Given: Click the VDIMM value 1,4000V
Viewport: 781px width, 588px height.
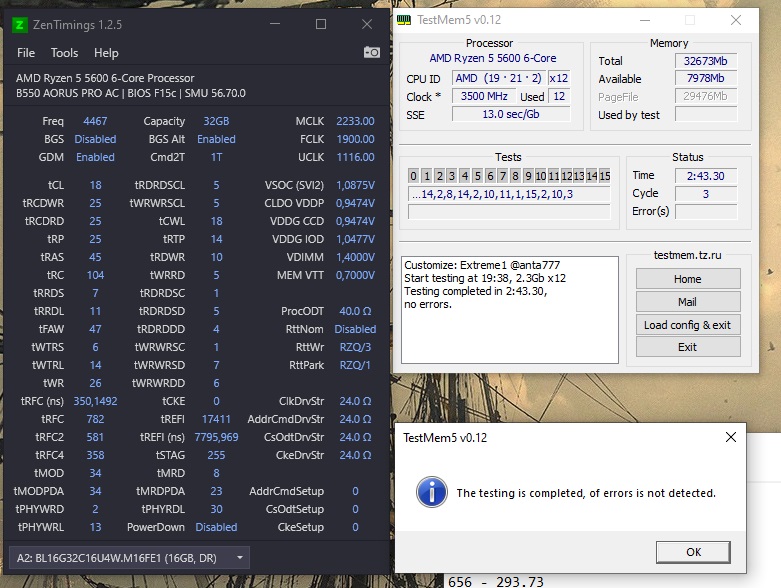Looking at the screenshot, I should 355,257.
